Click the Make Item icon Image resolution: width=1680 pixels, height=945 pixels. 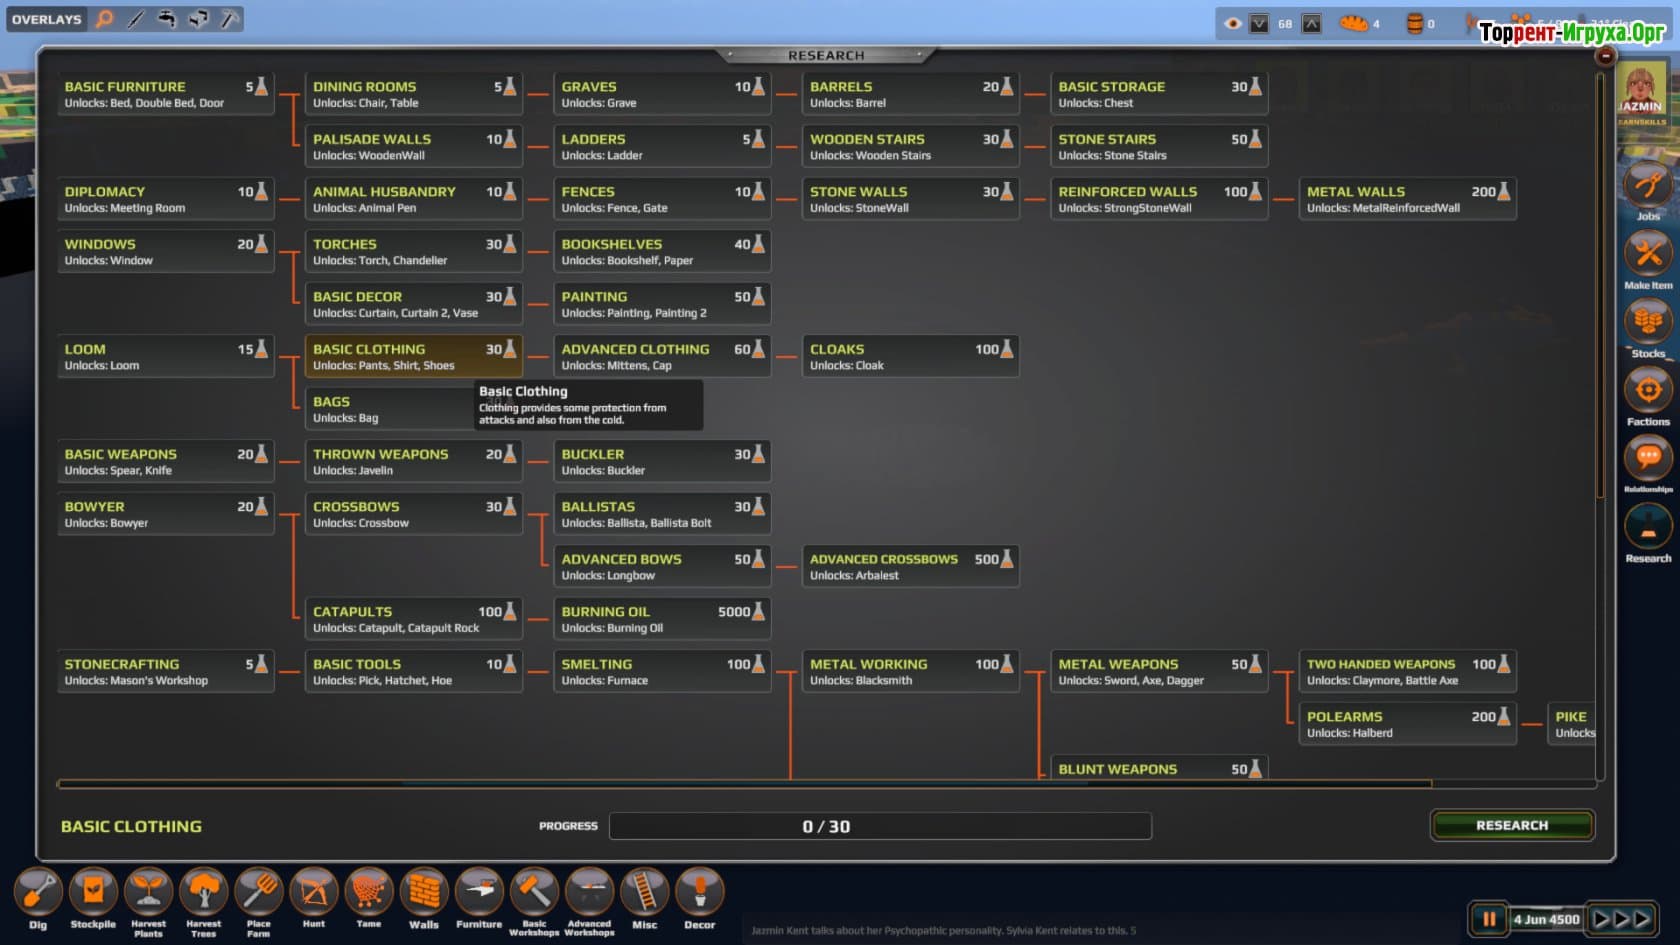tap(1647, 254)
